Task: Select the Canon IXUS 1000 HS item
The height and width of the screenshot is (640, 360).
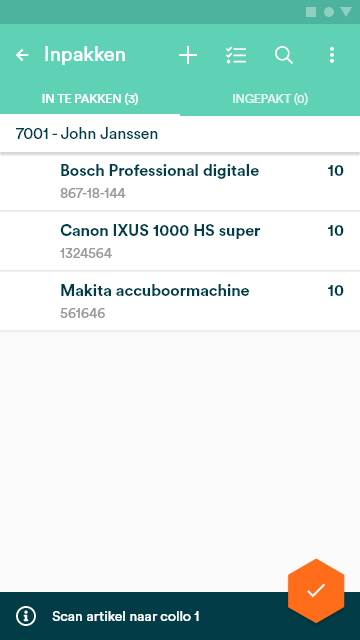Action: [180, 241]
